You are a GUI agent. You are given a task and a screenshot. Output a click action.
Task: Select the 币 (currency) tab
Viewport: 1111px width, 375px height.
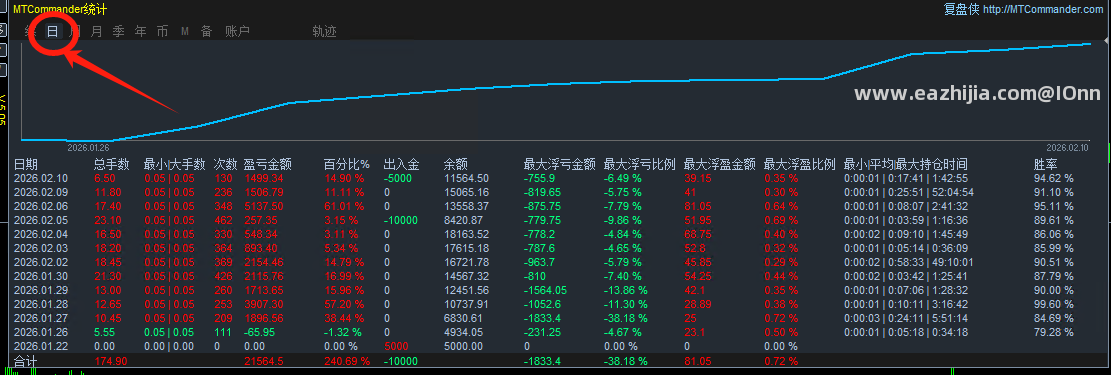point(163,31)
